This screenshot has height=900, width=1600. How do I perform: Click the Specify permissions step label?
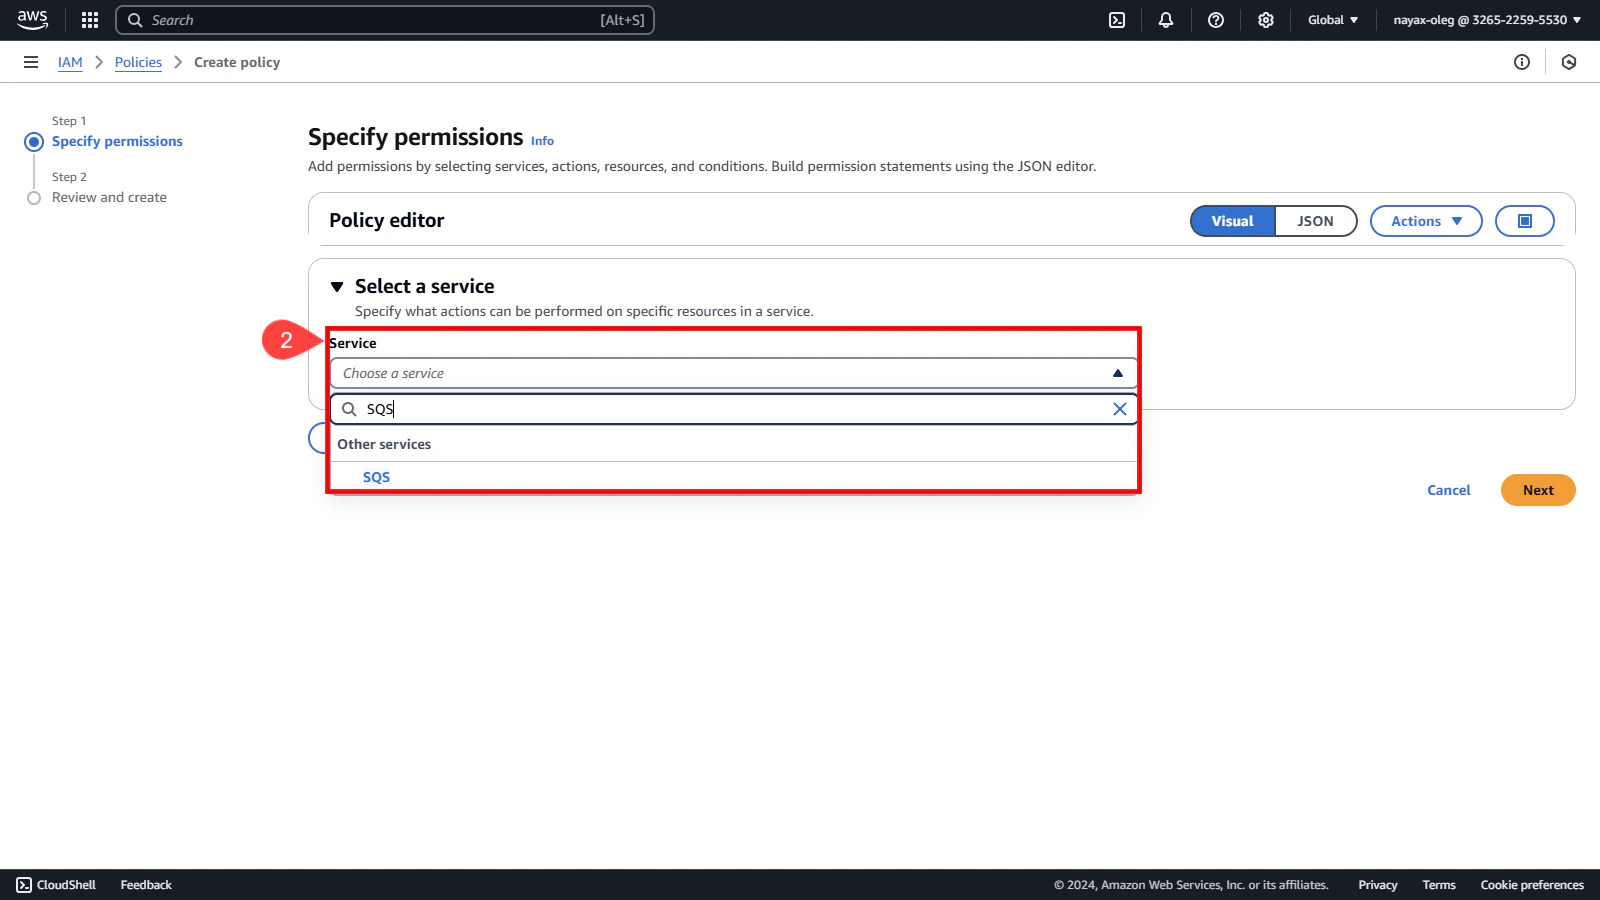[x=117, y=141]
